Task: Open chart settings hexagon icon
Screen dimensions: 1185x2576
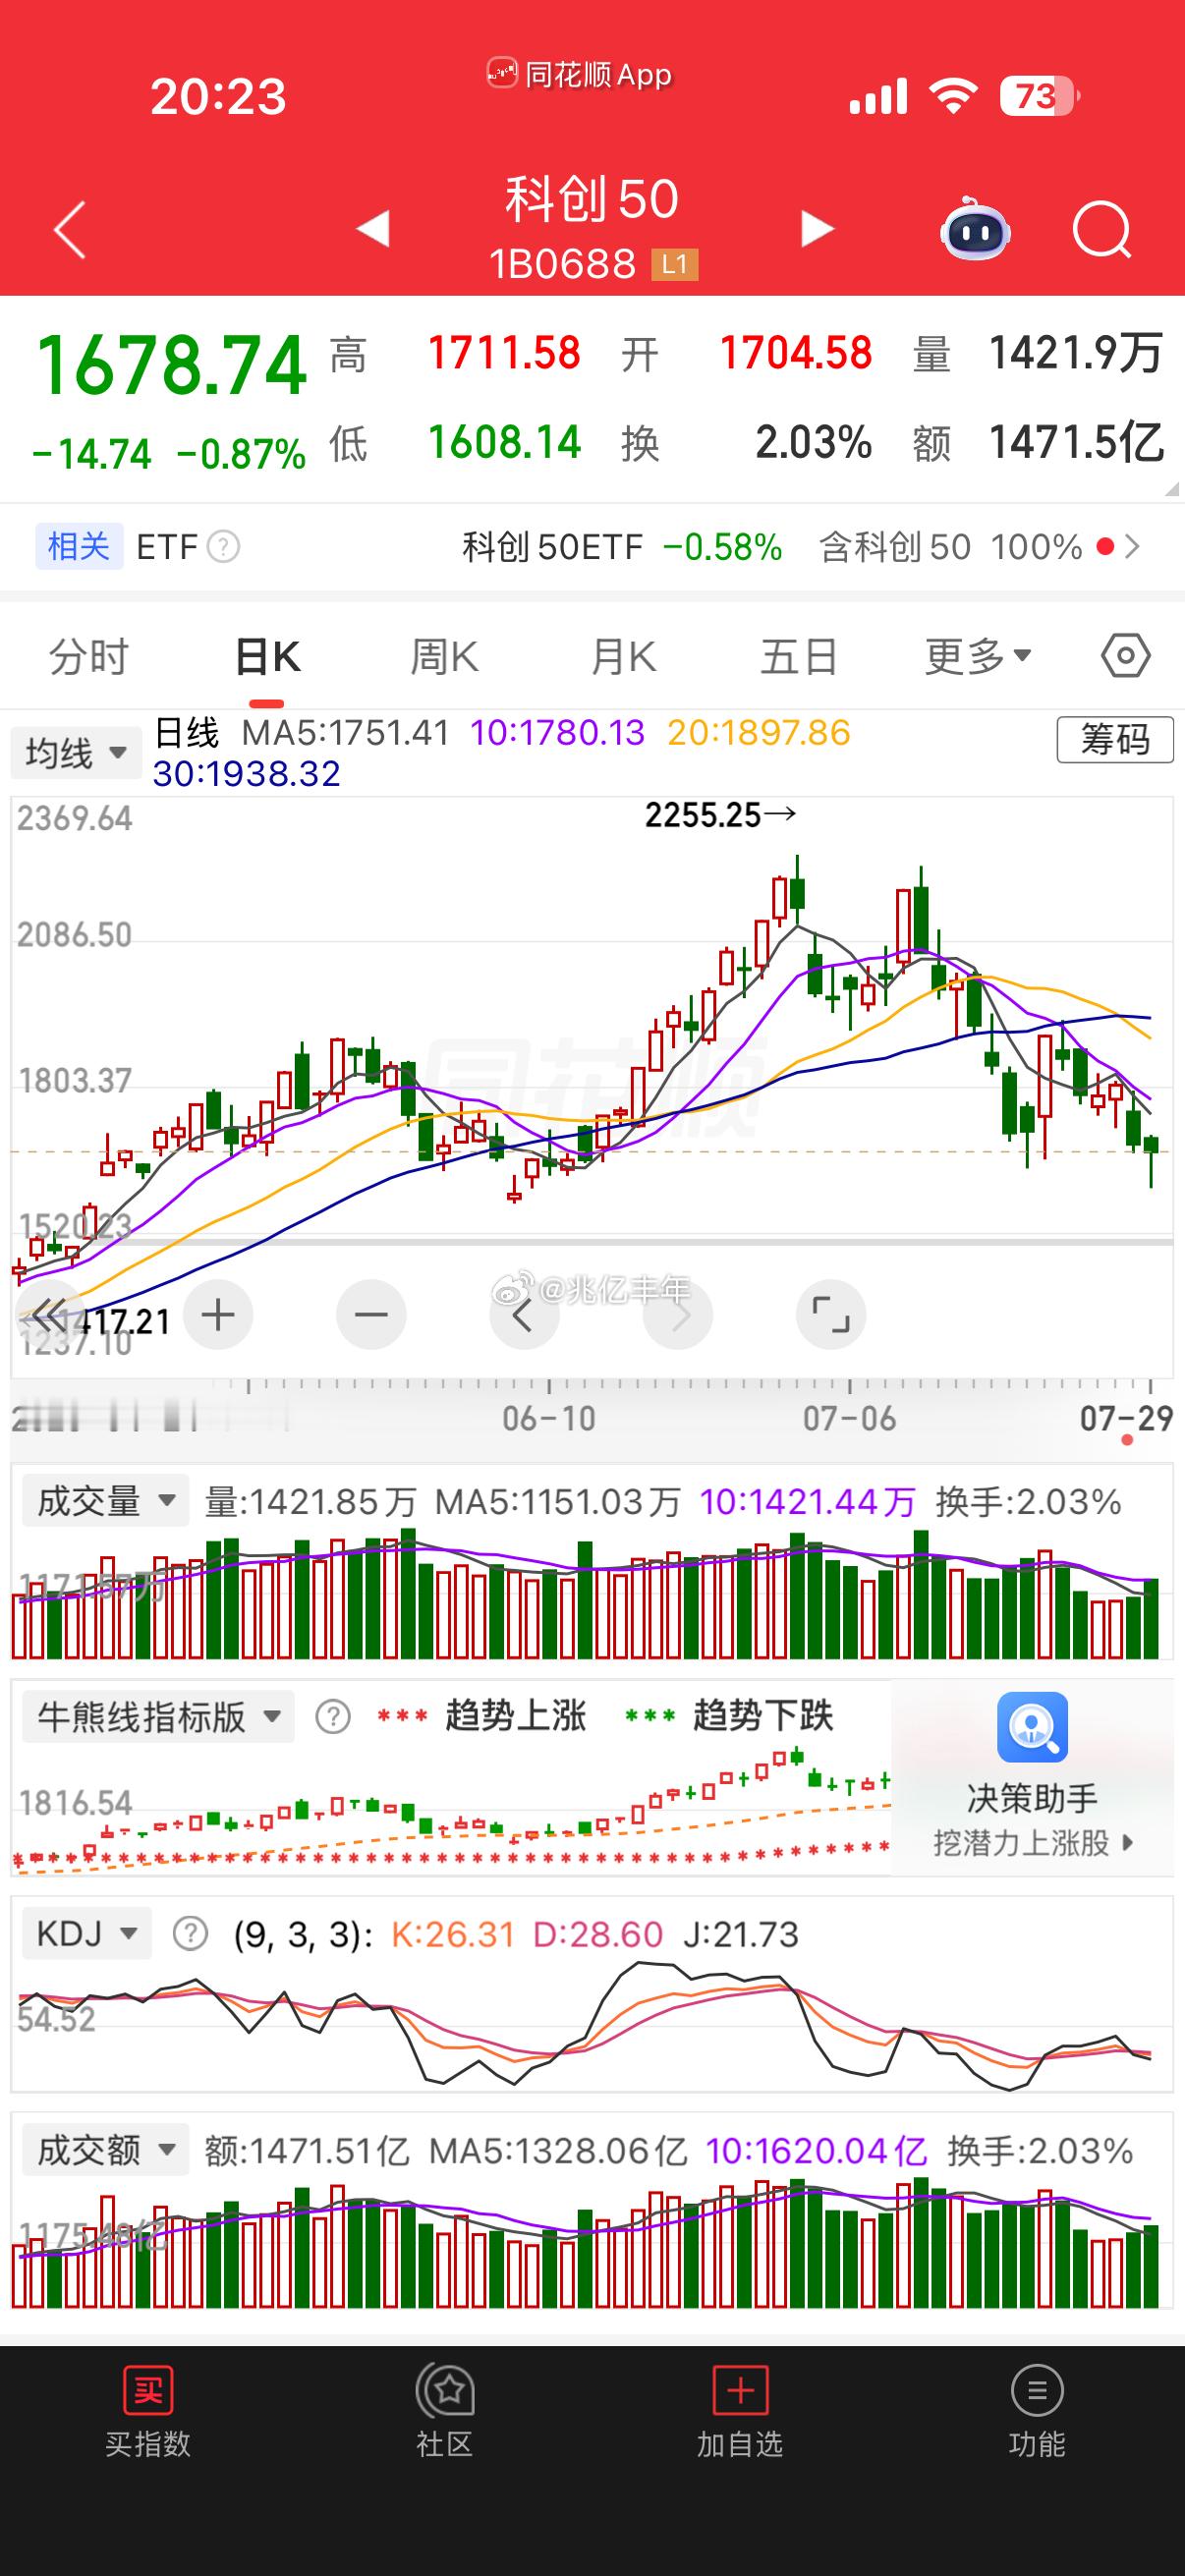Action: [1126, 656]
